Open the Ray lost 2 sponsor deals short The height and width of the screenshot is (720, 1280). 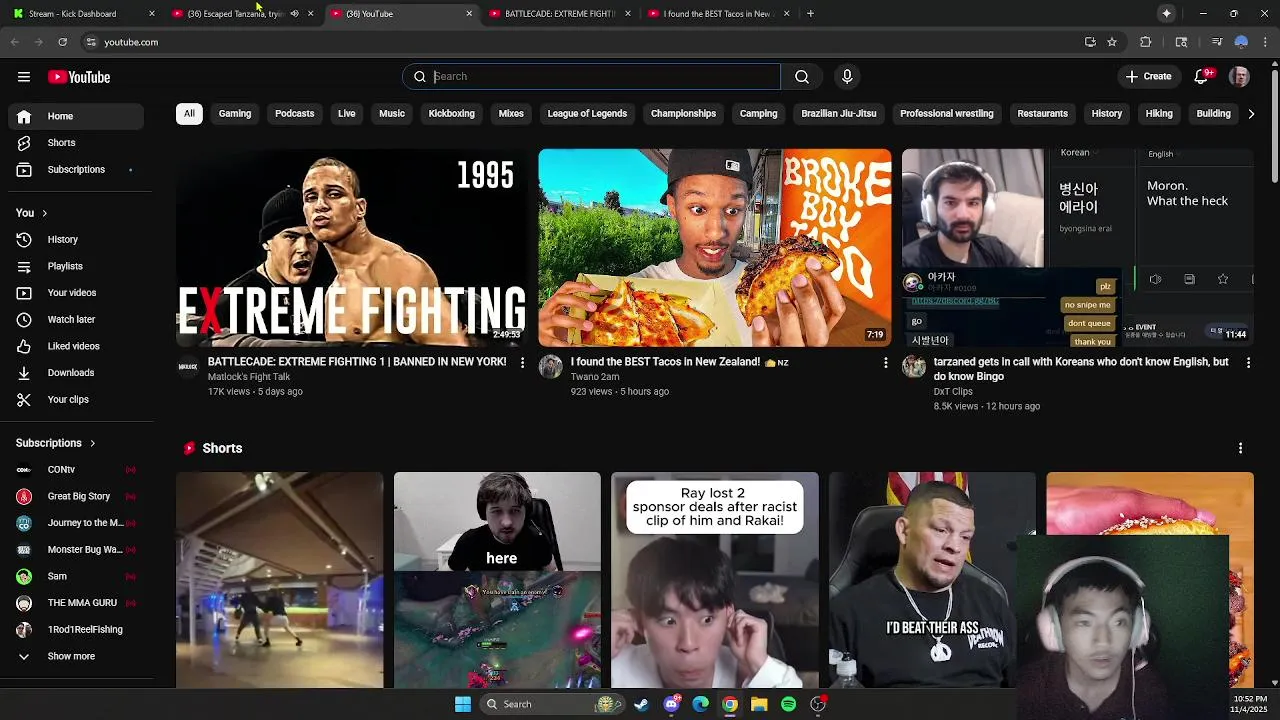tap(715, 580)
